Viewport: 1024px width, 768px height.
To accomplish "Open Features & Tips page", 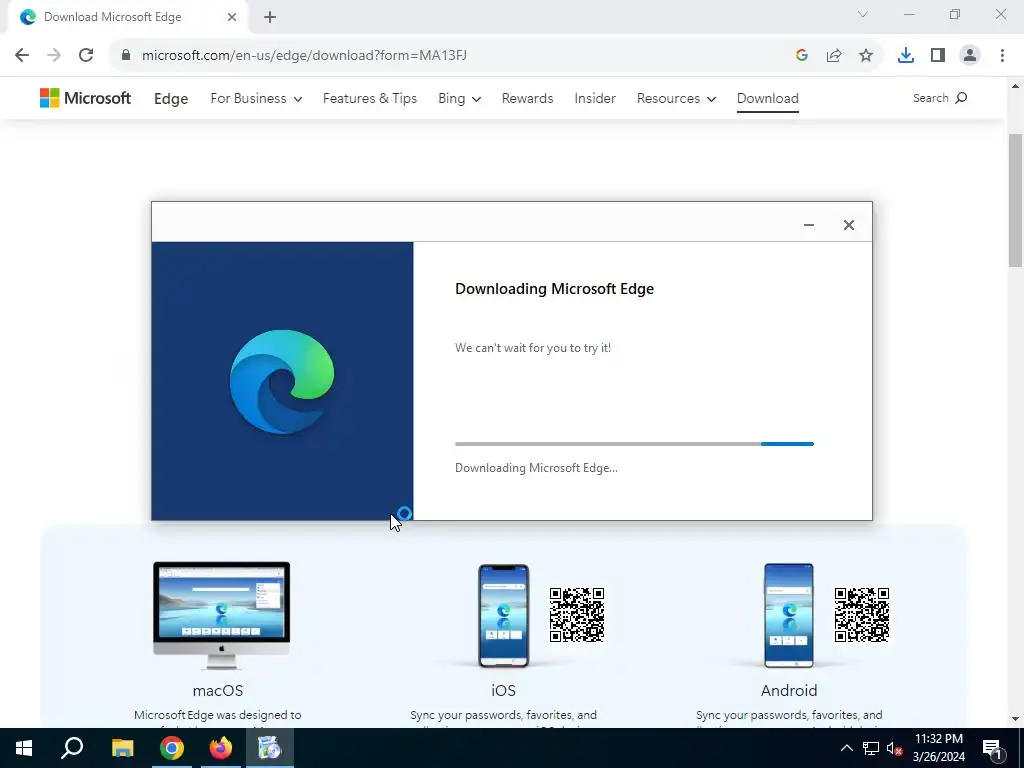I will click(370, 99).
